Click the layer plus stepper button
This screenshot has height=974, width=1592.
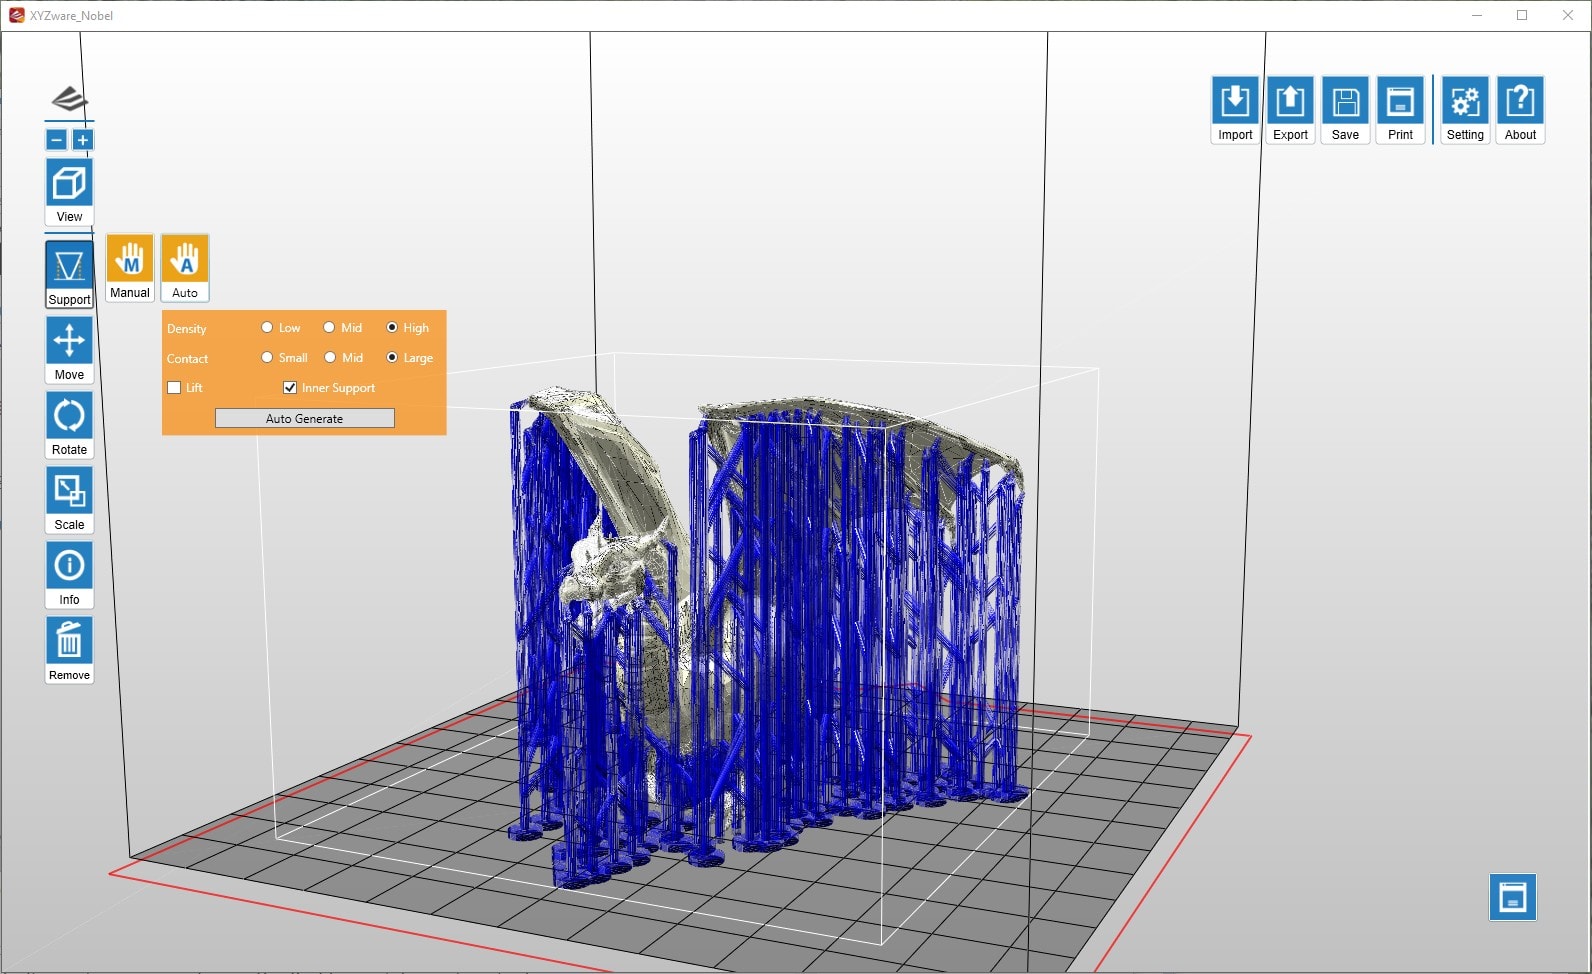[x=83, y=140]
